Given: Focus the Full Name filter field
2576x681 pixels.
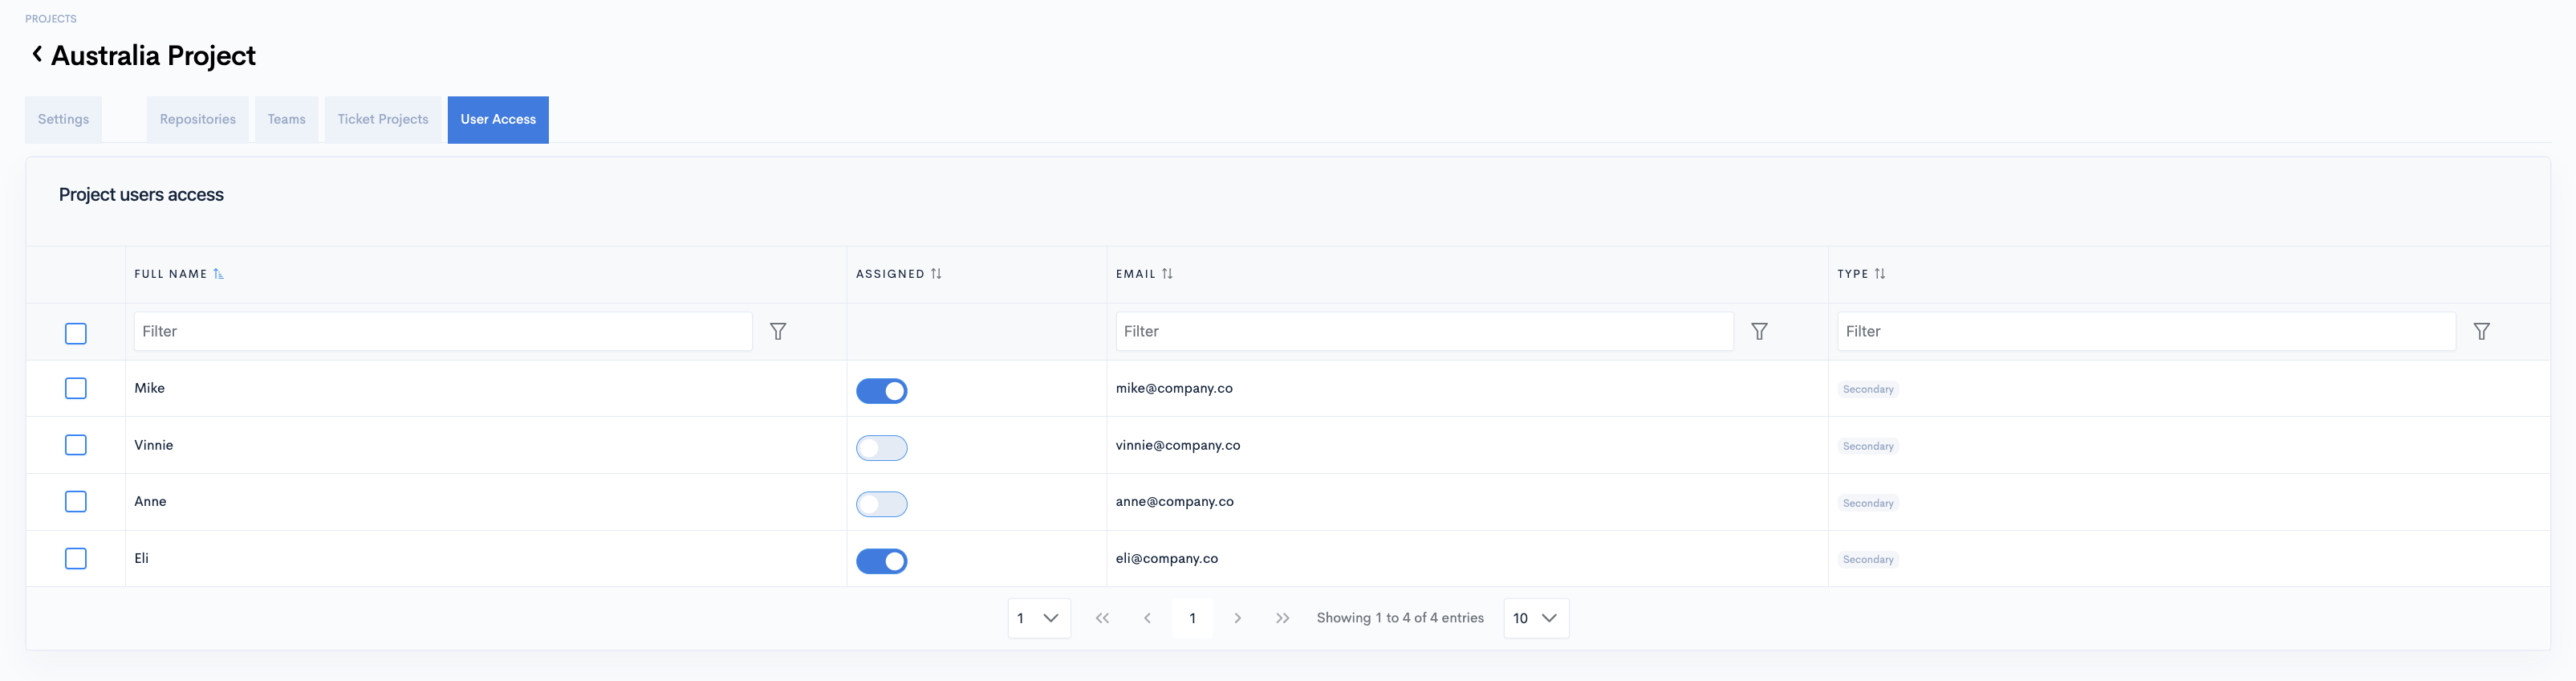Looking at the screenshot, I should pyautogui.click(x=443, y=331).
